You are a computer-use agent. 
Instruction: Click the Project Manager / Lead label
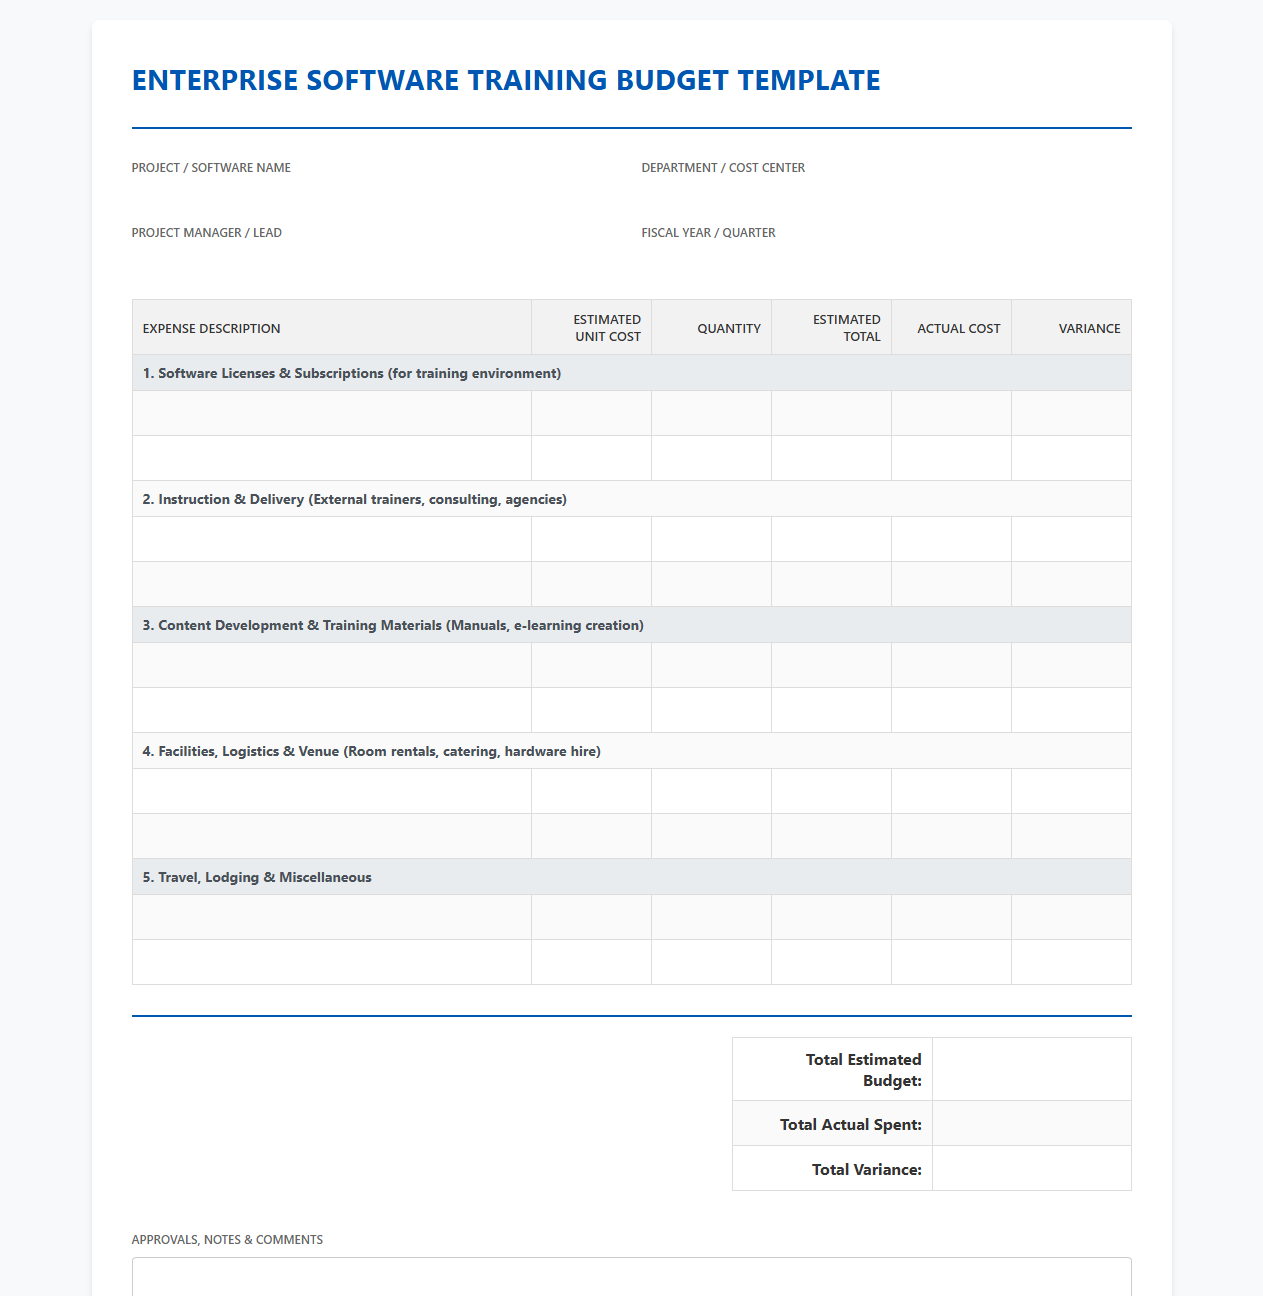click(x=207, y=233)
